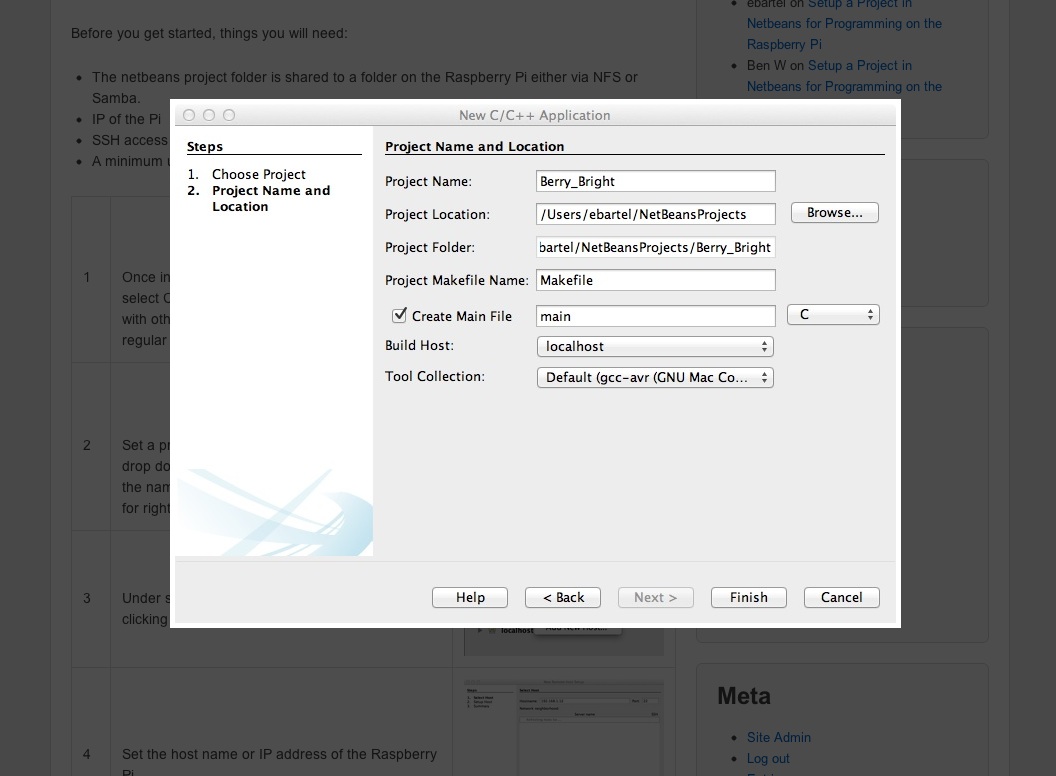1056x776 pixels.
Task: Click the dialog's red close circle
Action: pyautogui.click(x=189, y=115)
